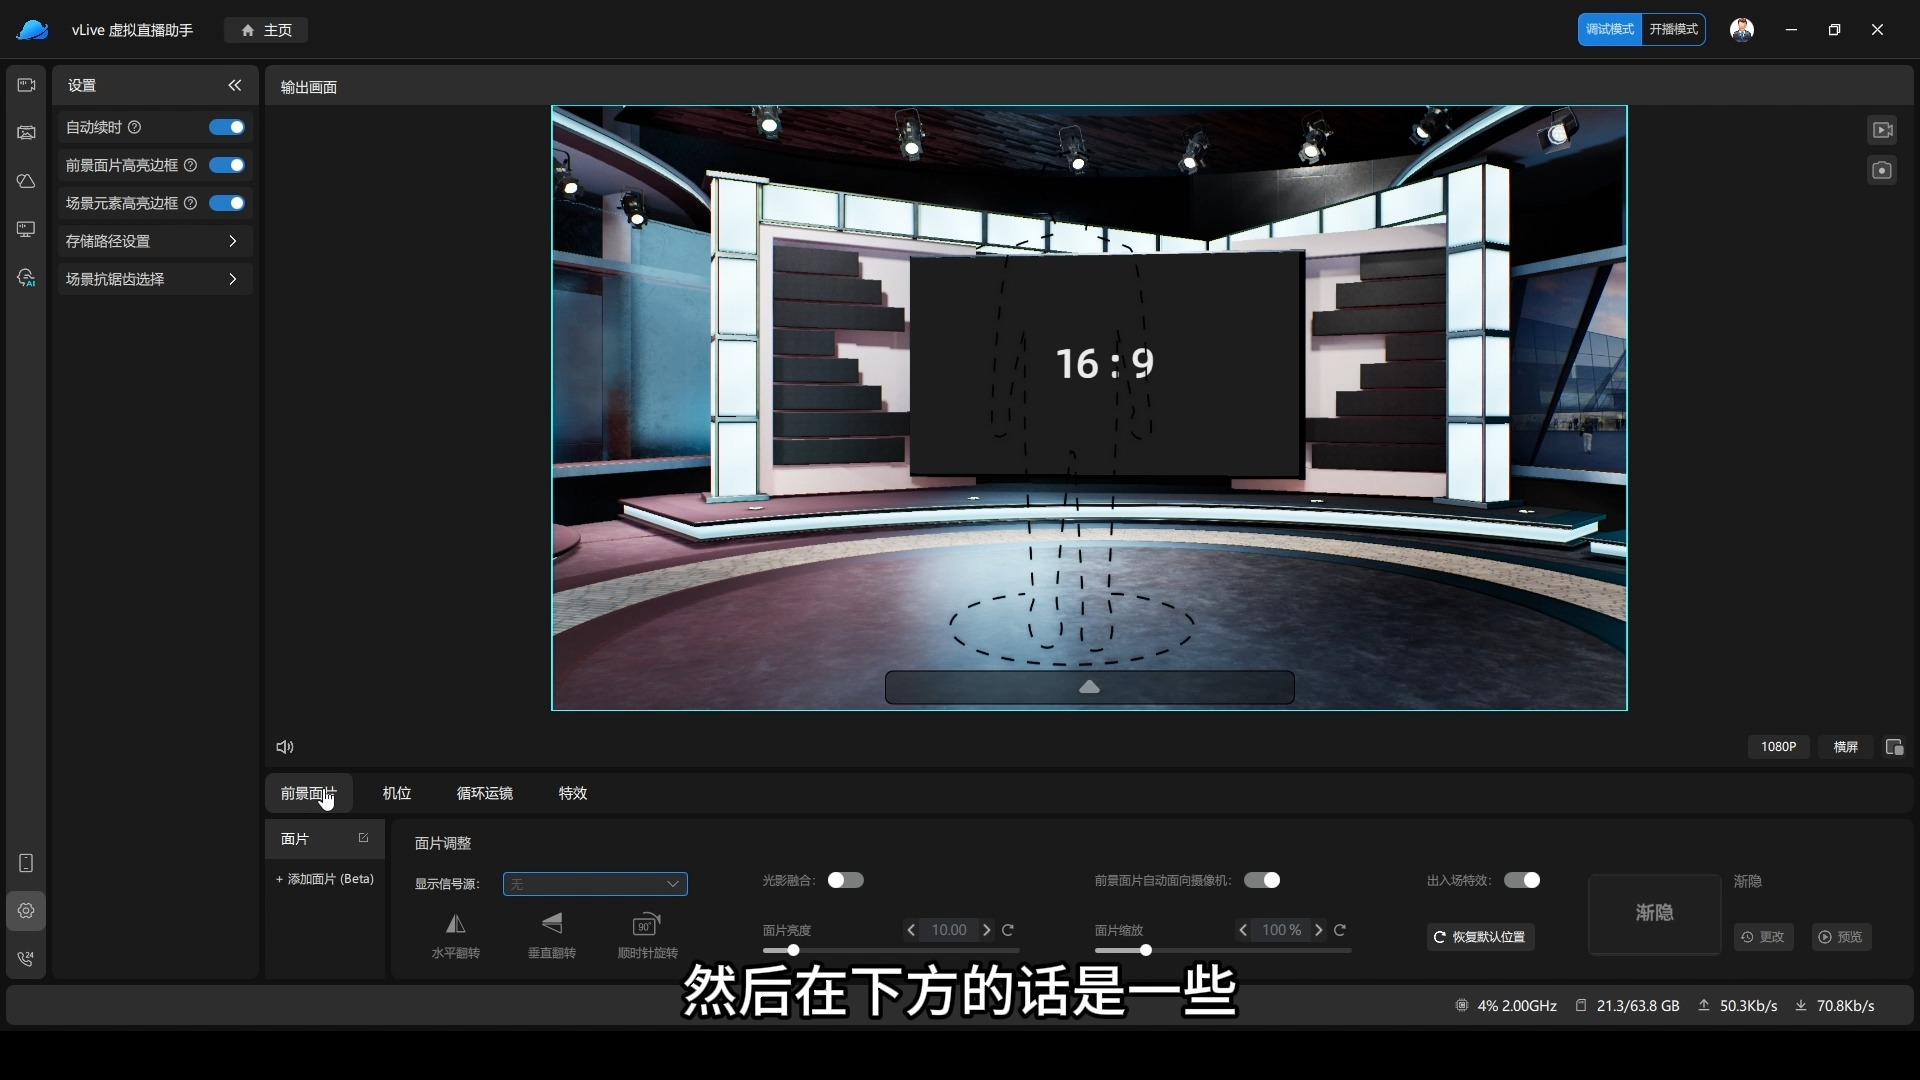
Task: Open the settings gear in the left sidebar
Action: pyautogui.click(x=26, y=910)
